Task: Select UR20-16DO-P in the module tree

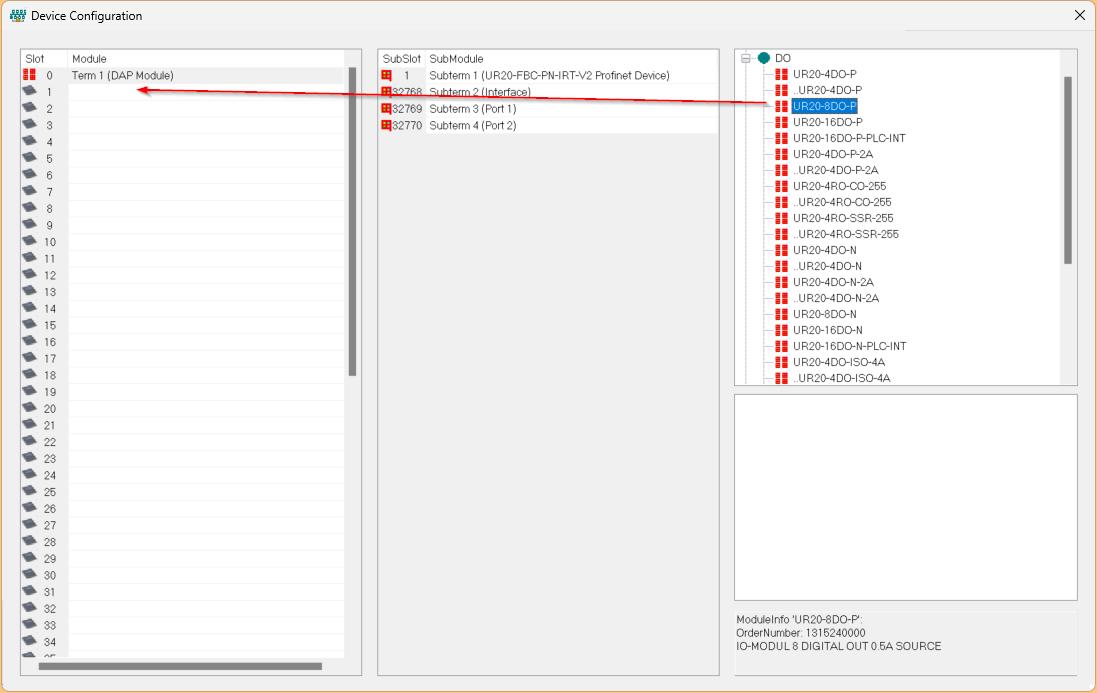Action: click(x=828, y=122)
